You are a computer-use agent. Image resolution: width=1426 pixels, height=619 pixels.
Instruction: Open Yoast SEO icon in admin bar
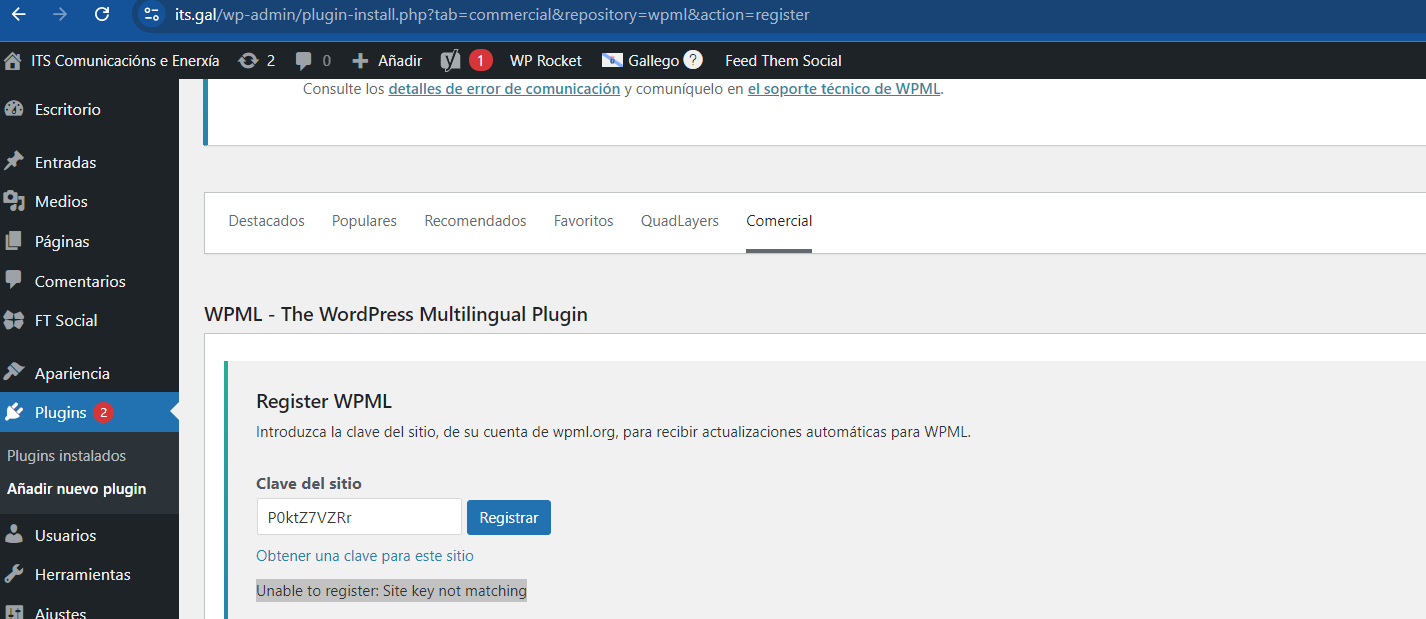tap(451, 60)
